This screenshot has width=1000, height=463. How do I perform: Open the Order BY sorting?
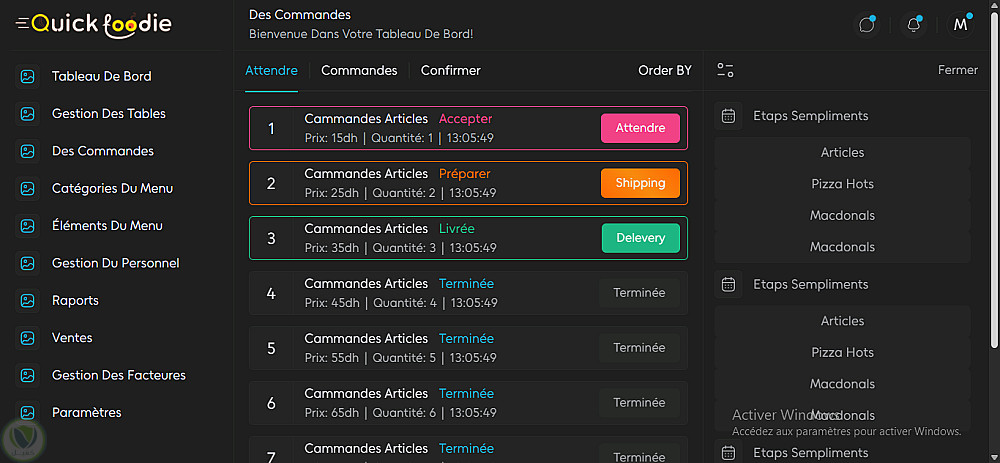point(665,71)
